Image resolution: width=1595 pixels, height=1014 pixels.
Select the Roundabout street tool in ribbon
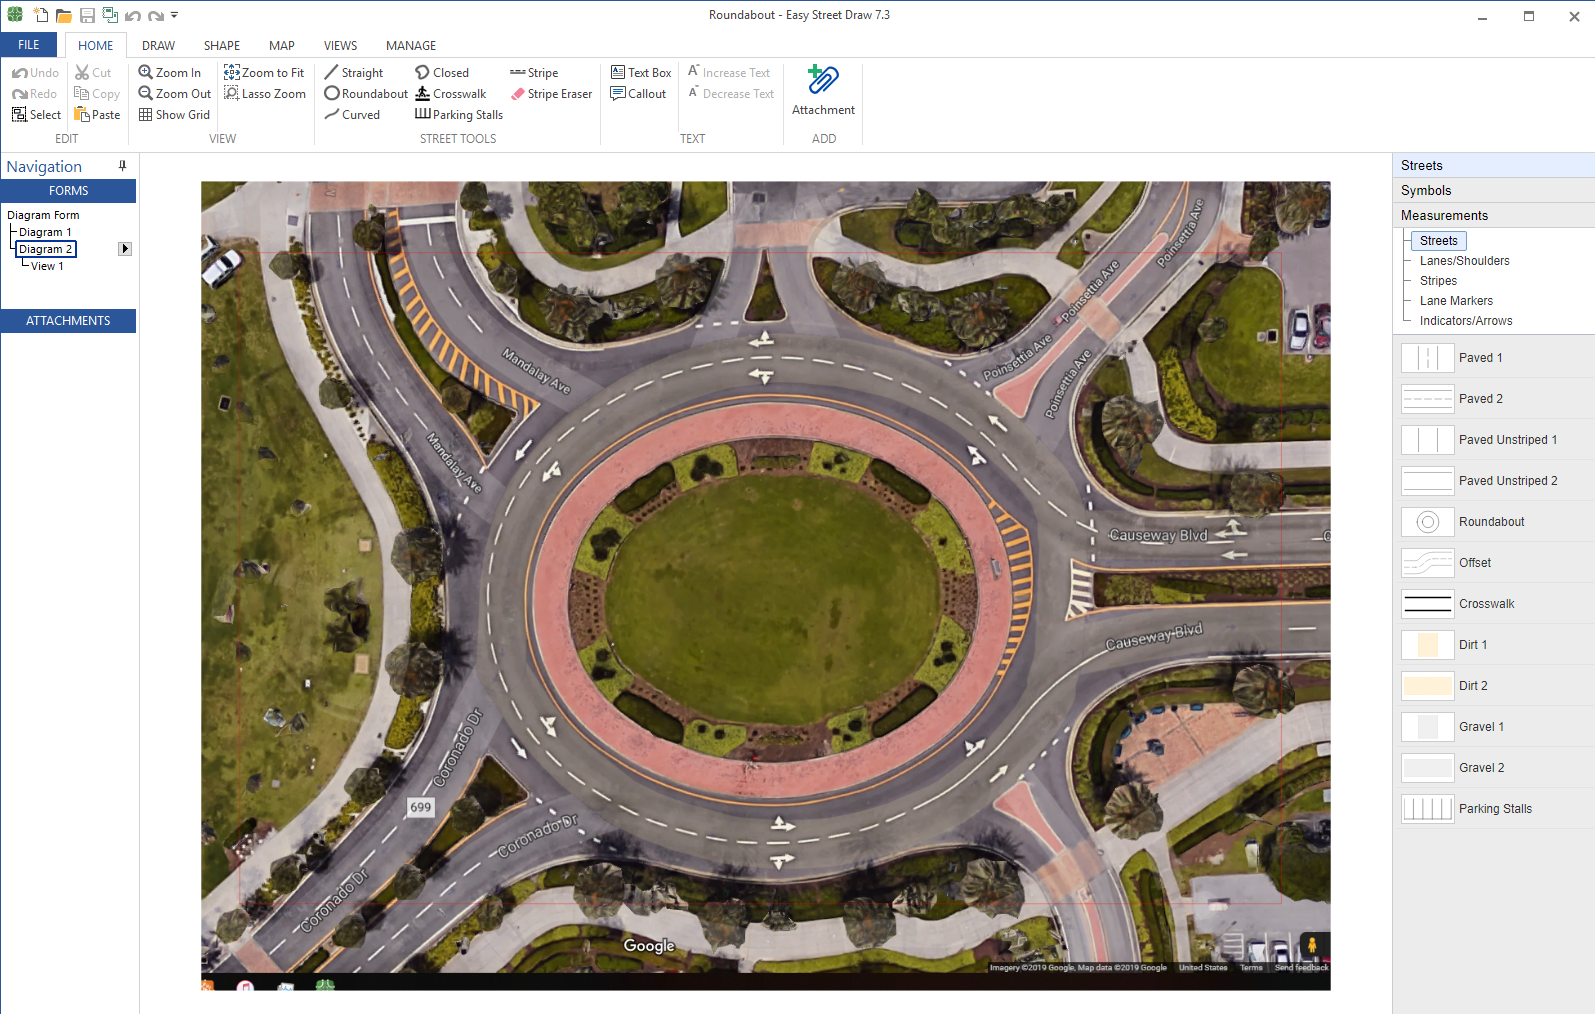[x=366, y=94]
